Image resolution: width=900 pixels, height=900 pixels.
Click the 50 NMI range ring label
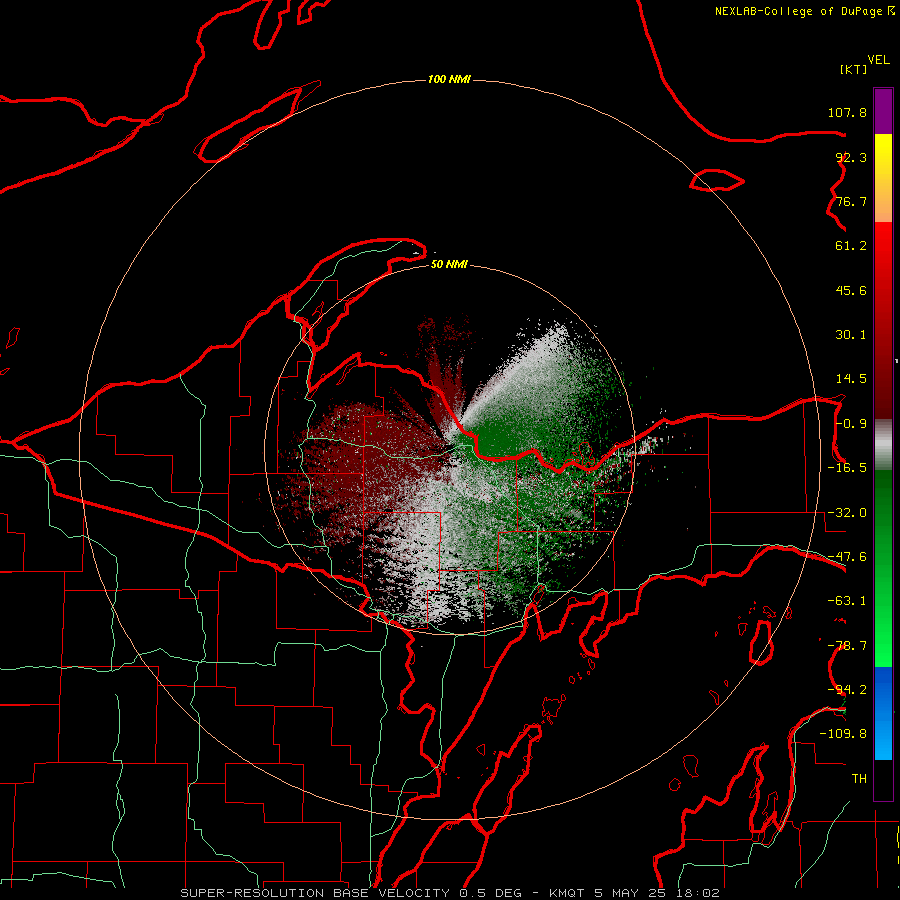point(449,264)
